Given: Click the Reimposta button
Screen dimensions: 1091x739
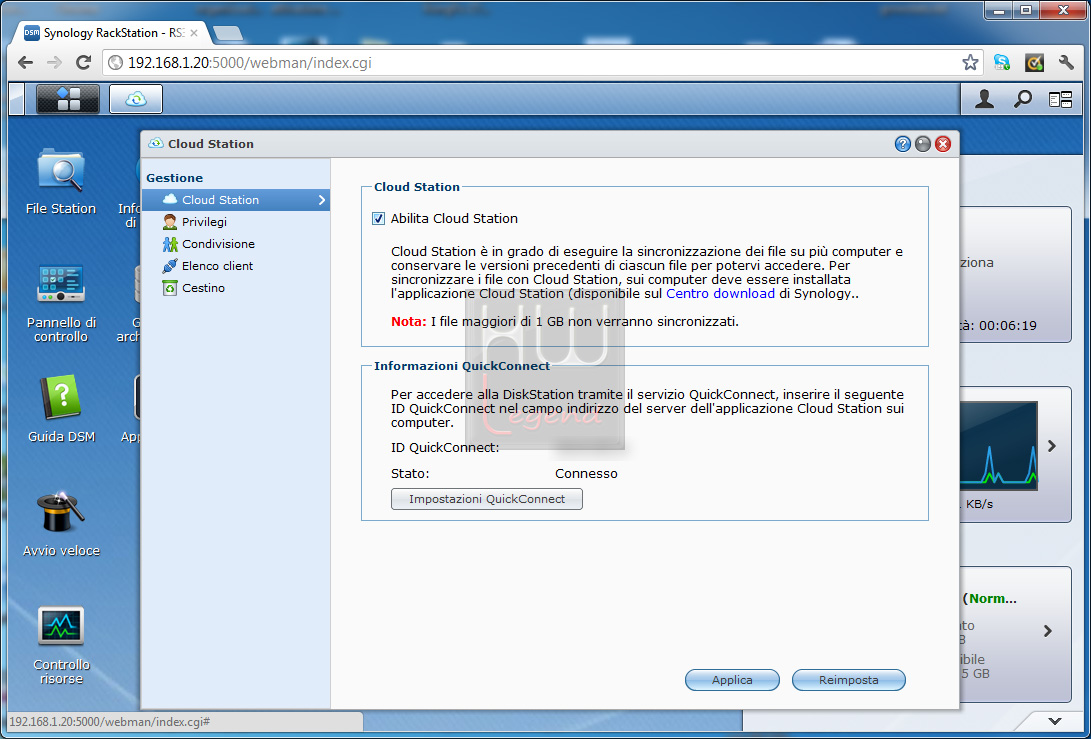Looking at the screenshot, I should (x=848, y=680).
